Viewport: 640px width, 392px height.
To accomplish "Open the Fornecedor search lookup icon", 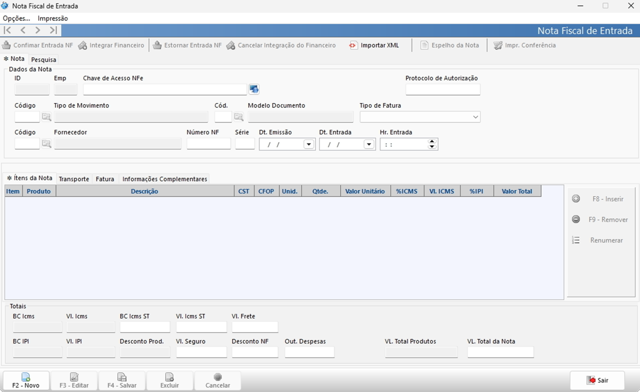I will coord(47,144).
